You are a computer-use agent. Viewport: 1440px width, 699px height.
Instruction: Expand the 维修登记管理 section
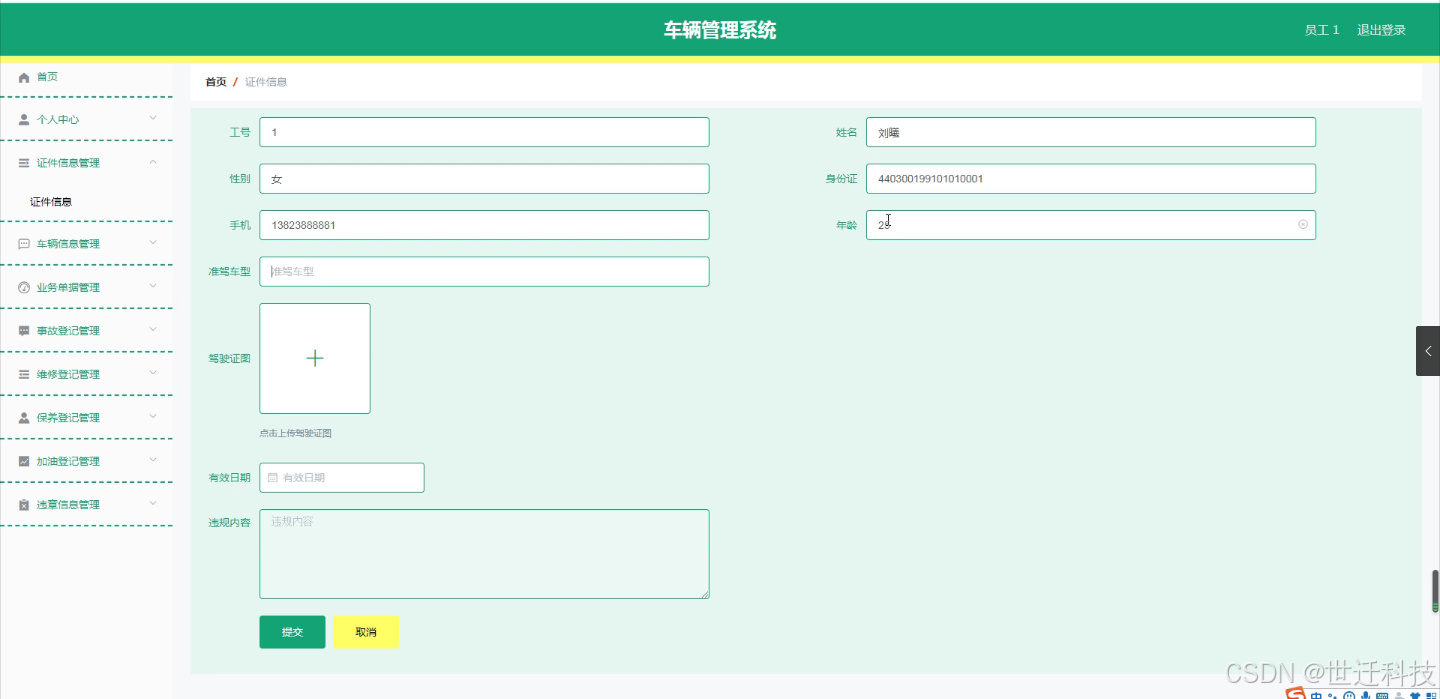coord(153,373)
